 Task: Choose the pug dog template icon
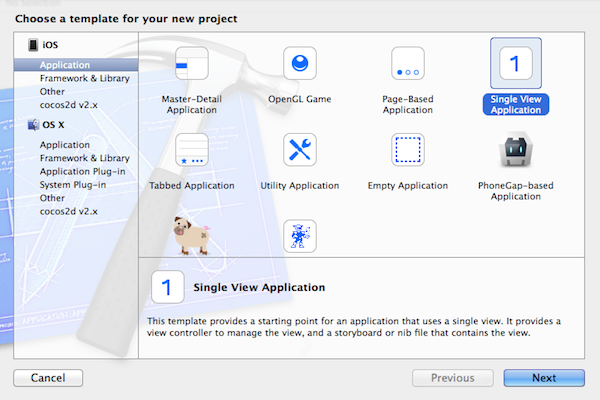(192, 236)
